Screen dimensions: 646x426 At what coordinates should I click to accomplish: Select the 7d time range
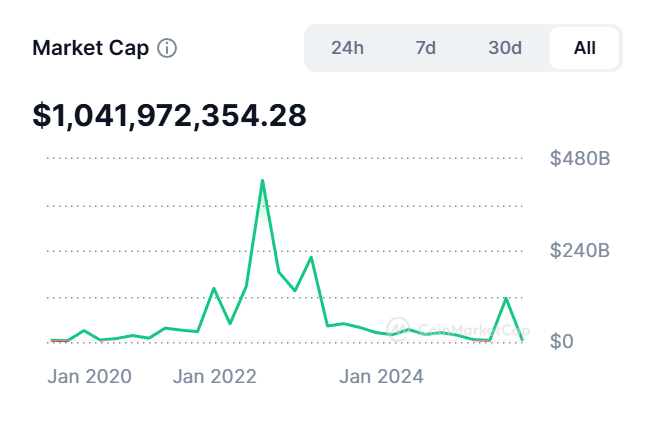click(x=426, y=48)
